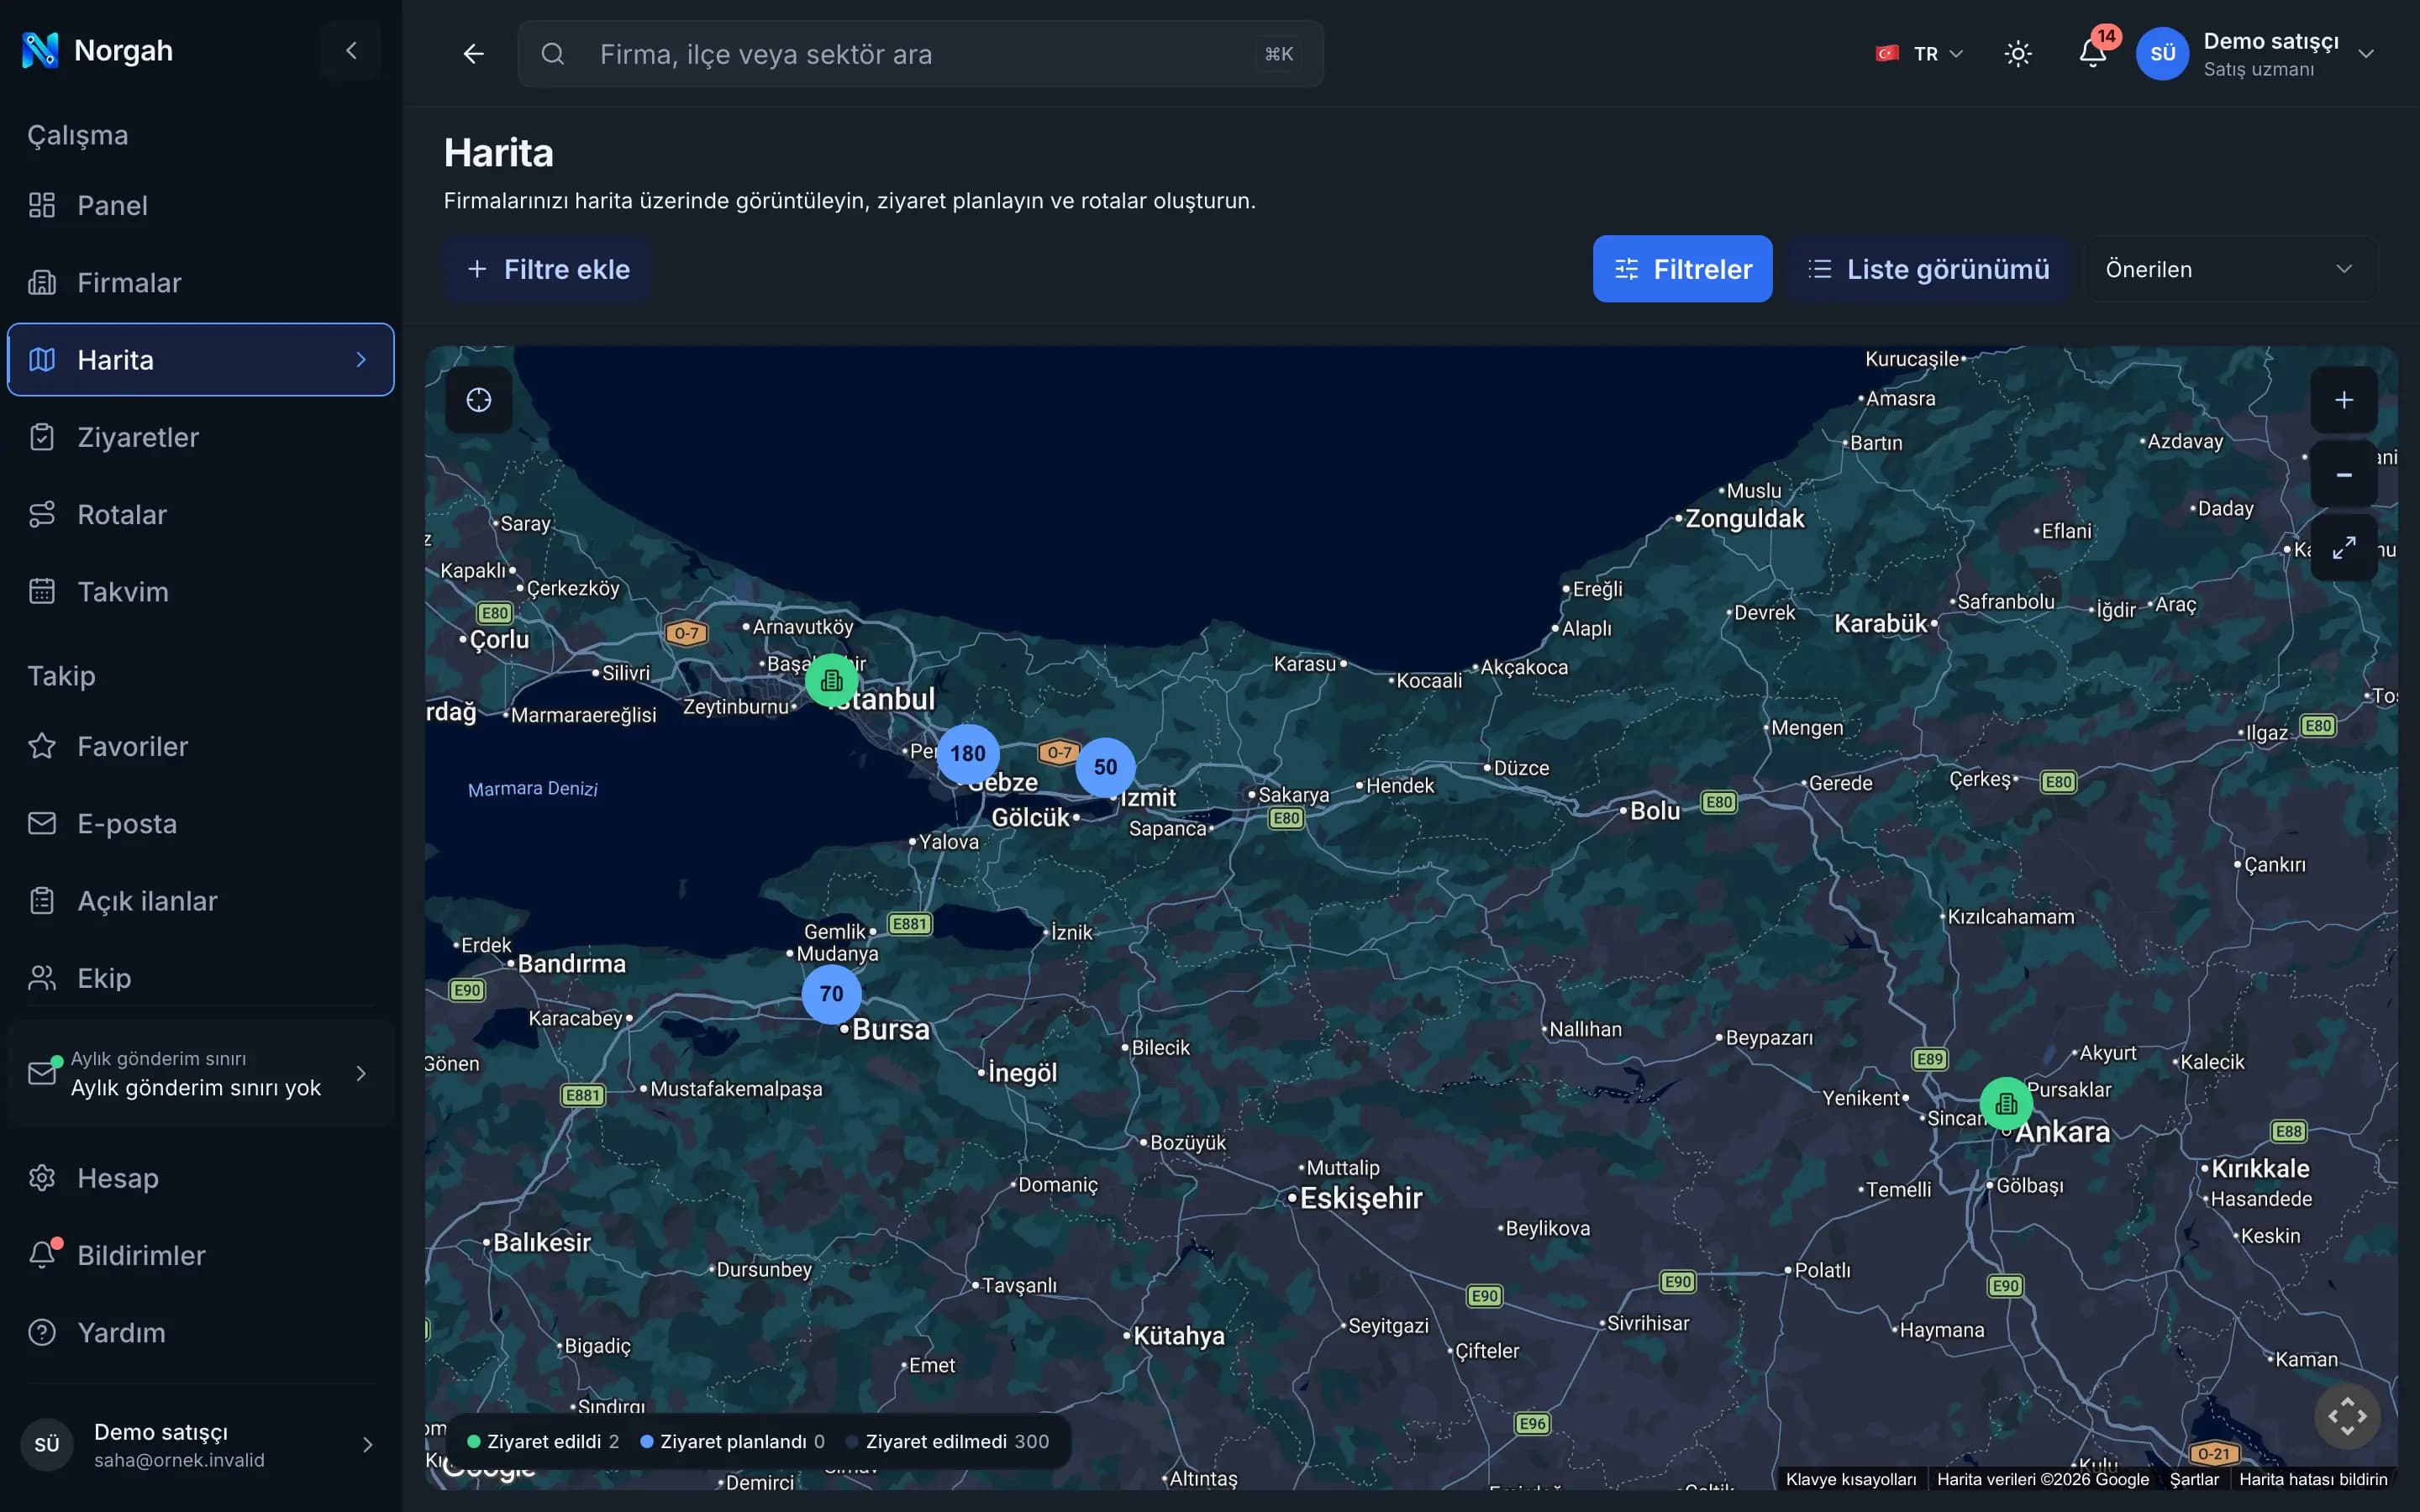The width and height of the screenshot is (2420, 1512).
Task: Go back using the left arrow
Action: tap(473, 54)
